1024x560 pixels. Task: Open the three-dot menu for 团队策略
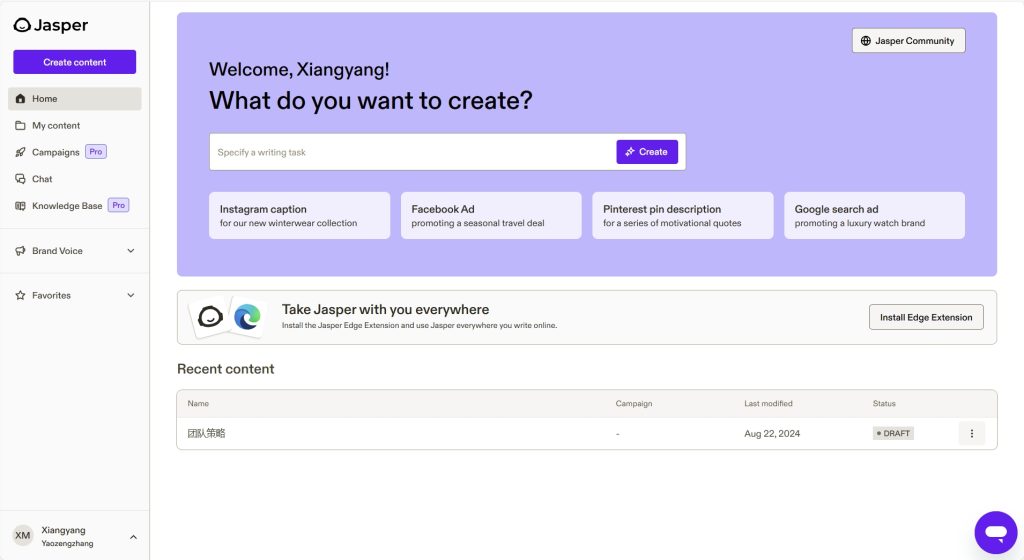click(x=972, y=433)
